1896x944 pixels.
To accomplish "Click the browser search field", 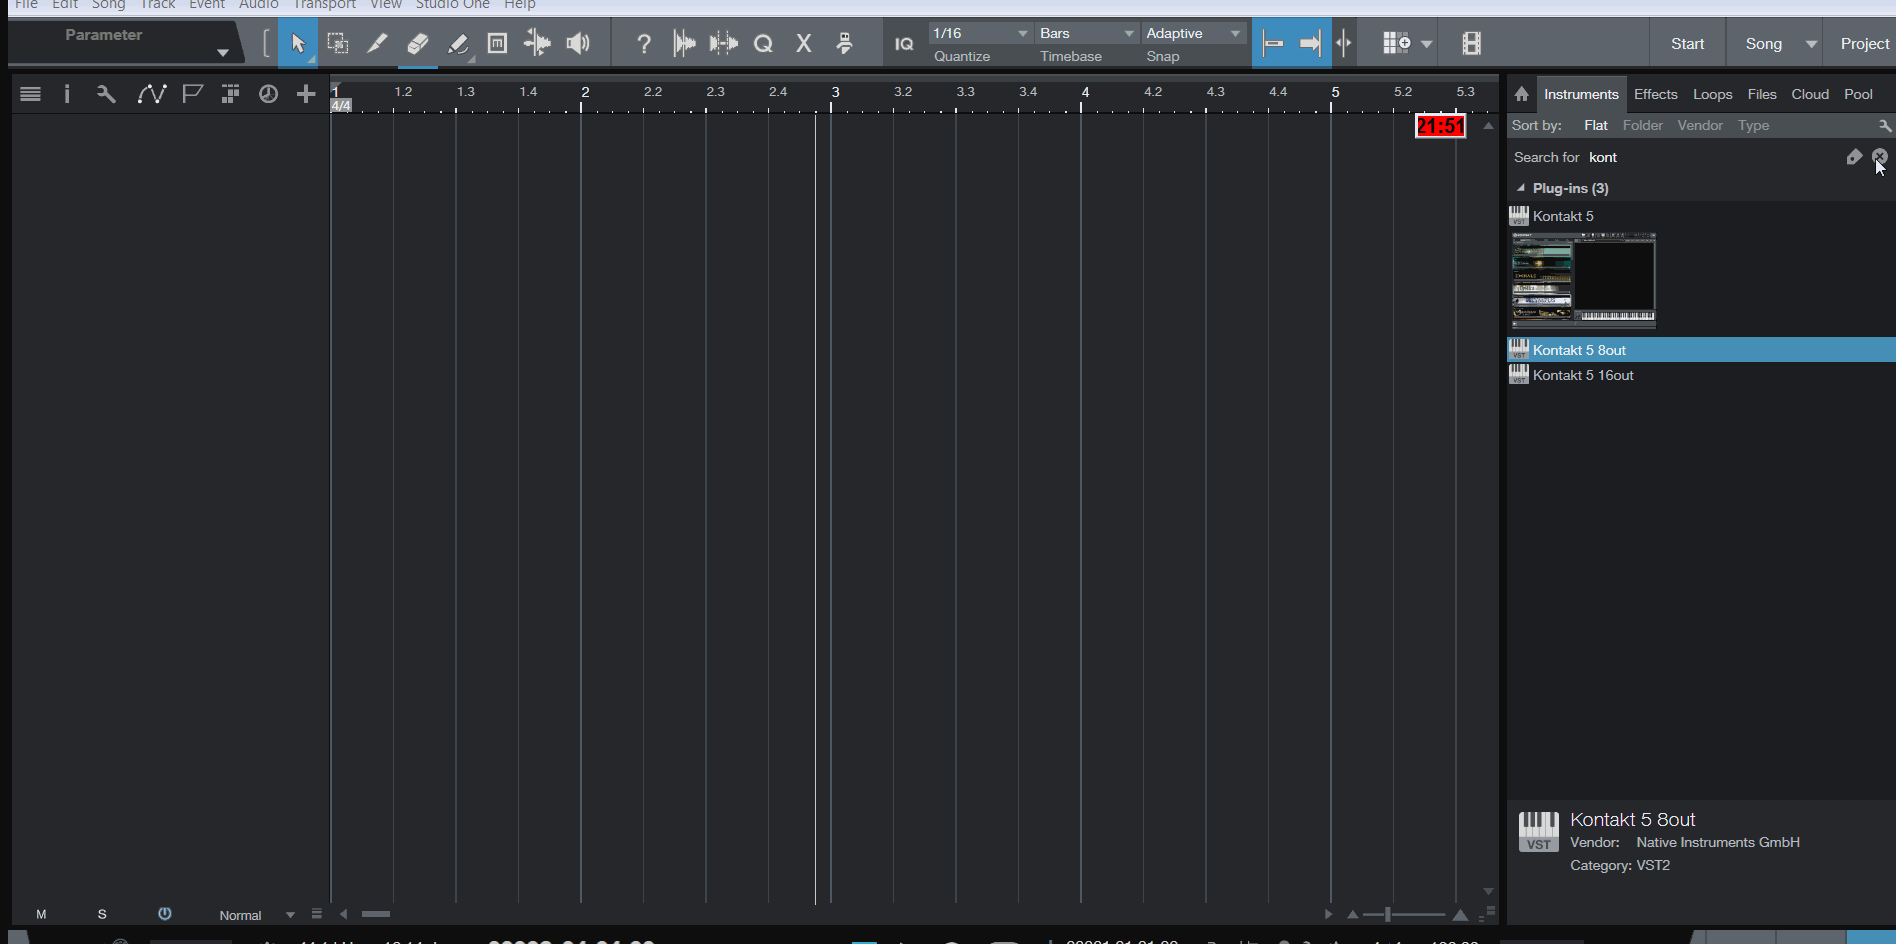I will [1714, 157].
